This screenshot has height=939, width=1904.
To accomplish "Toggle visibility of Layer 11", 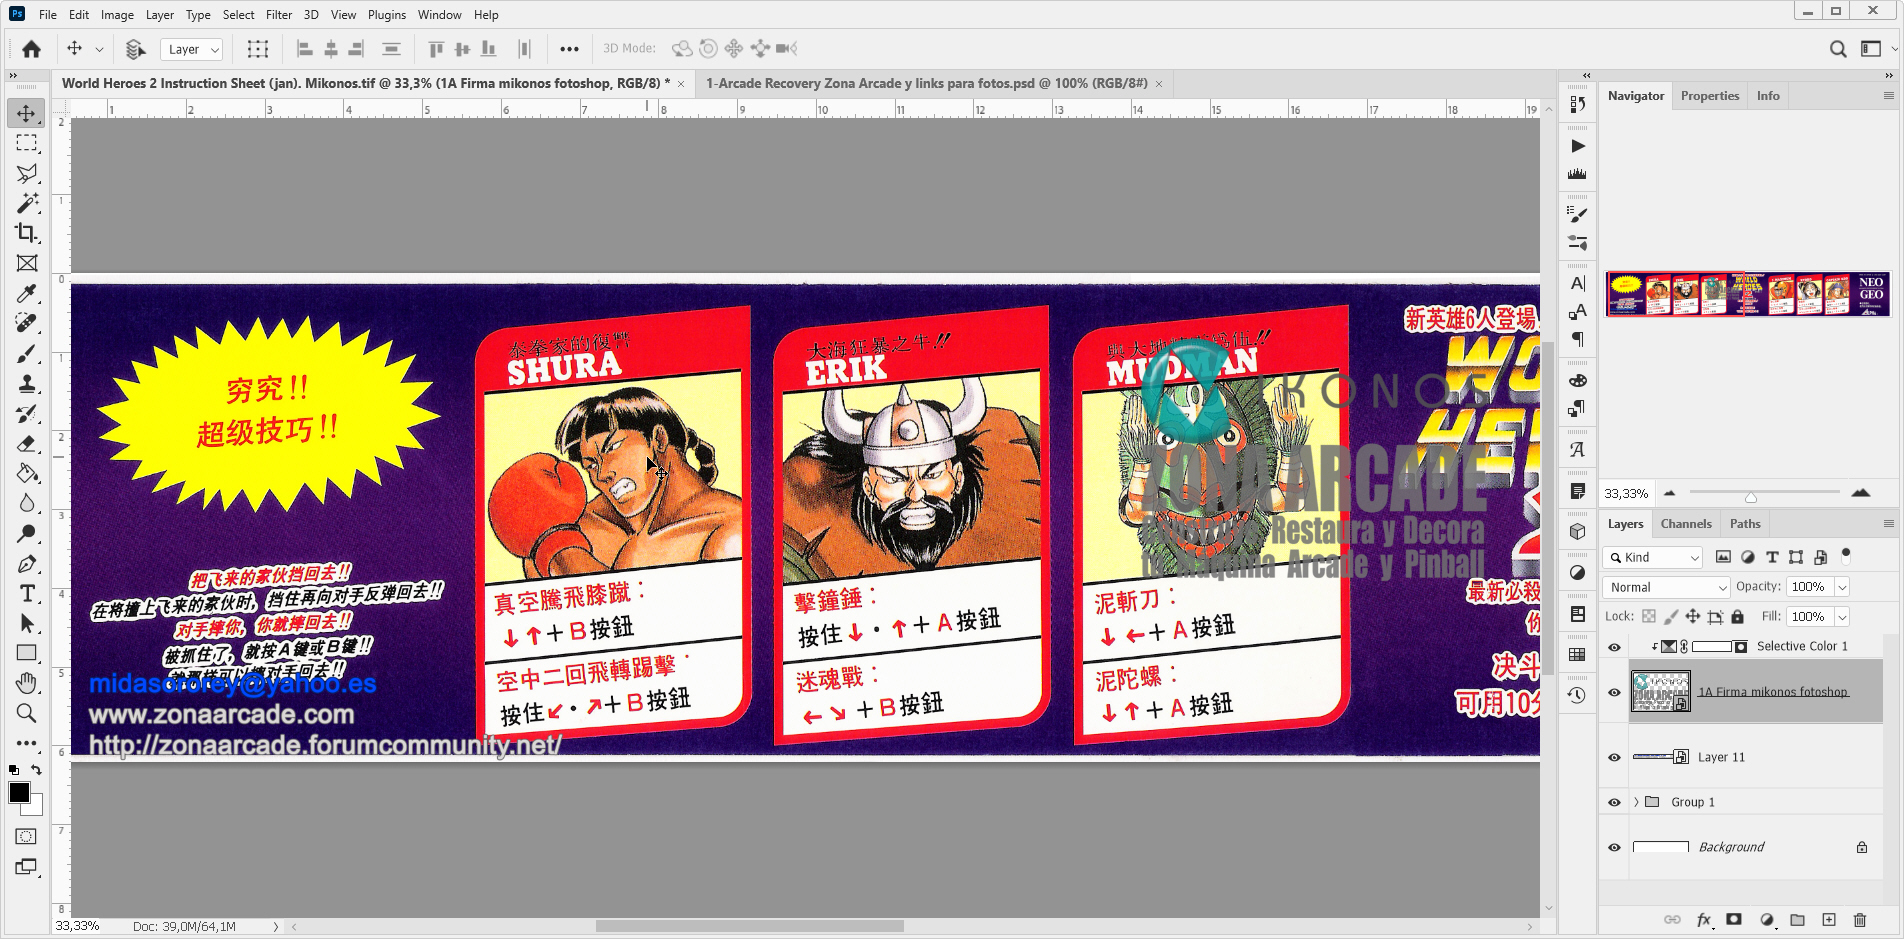I will click(x=1614, y=757).
